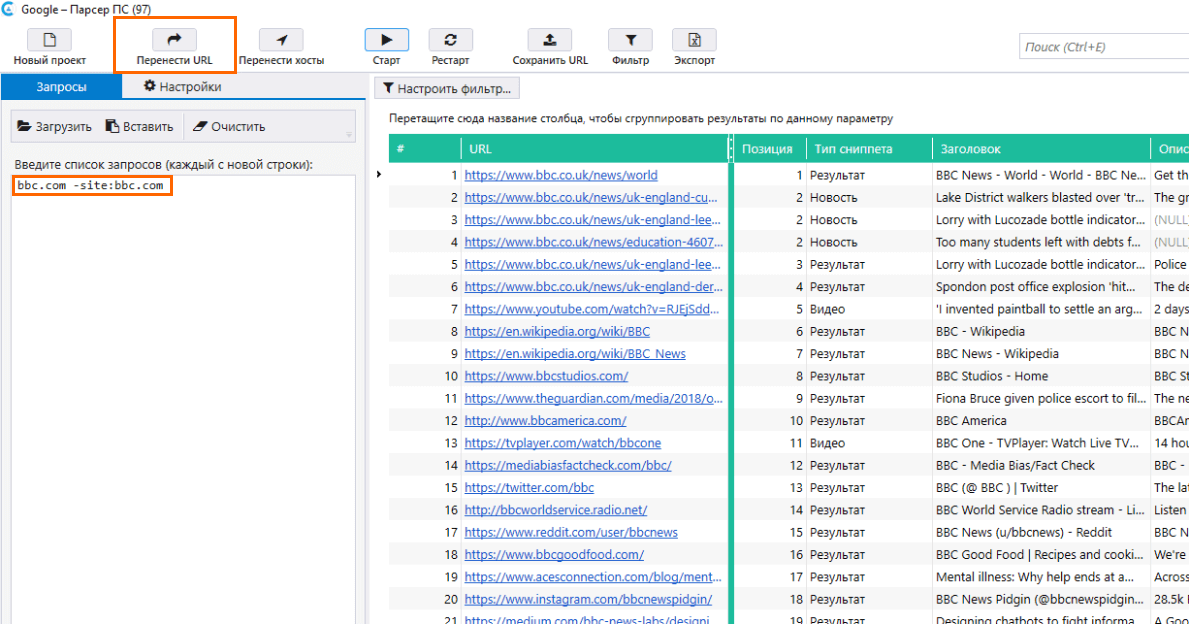Image resolution: width=1189 pixels, height=624 pixels.
Task: Open the Фильтр funnel icon
Action: pos(630,39)
